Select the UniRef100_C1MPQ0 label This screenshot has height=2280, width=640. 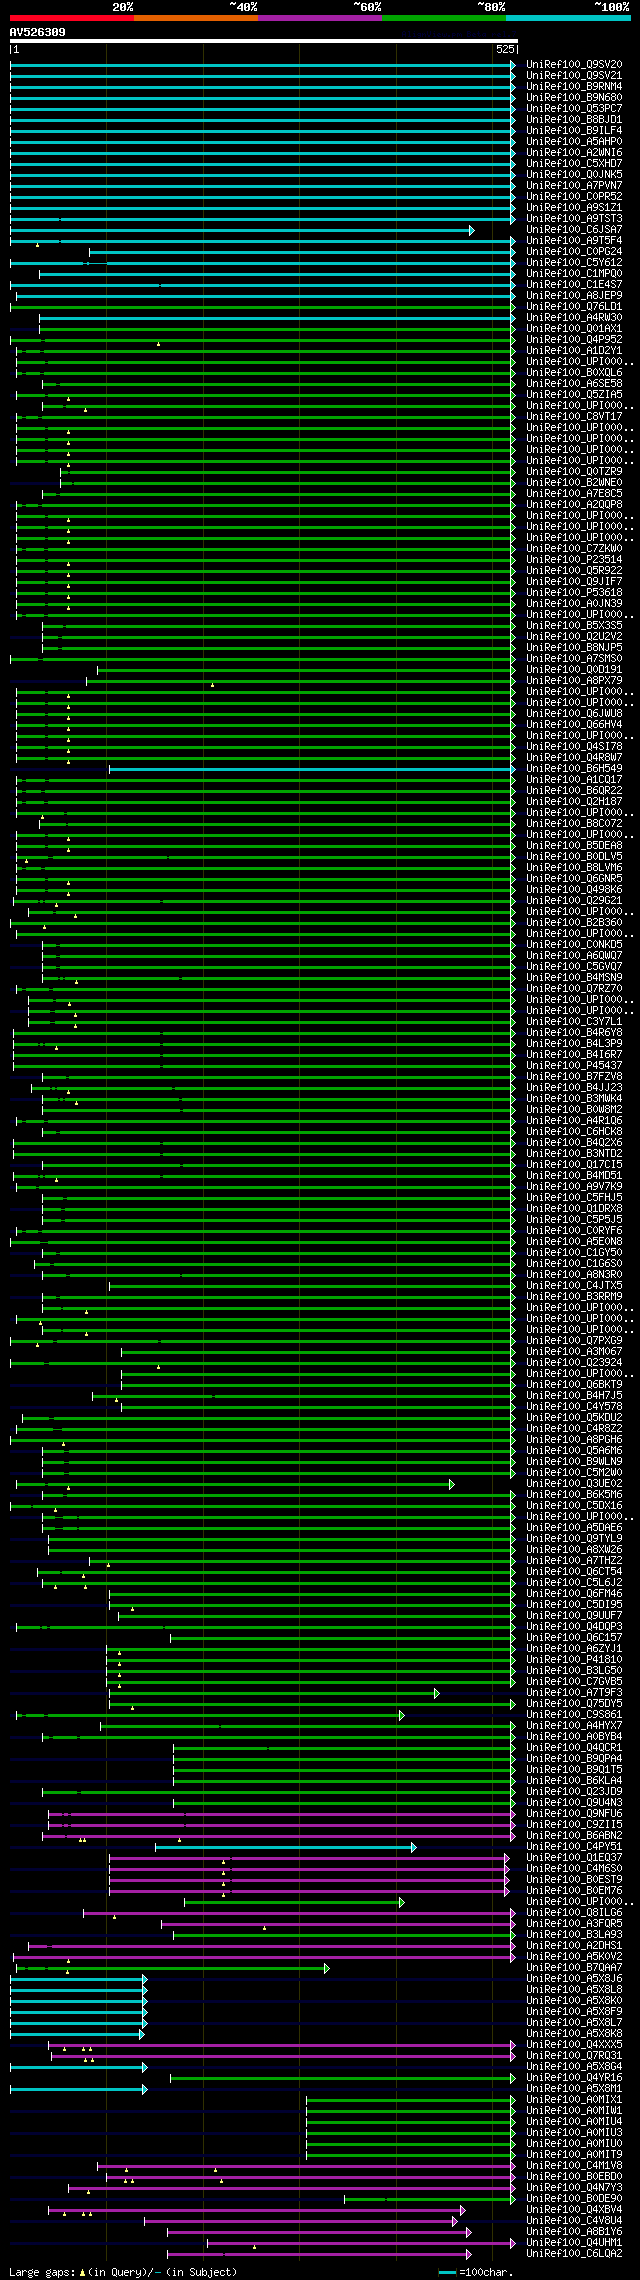[574, 273]
